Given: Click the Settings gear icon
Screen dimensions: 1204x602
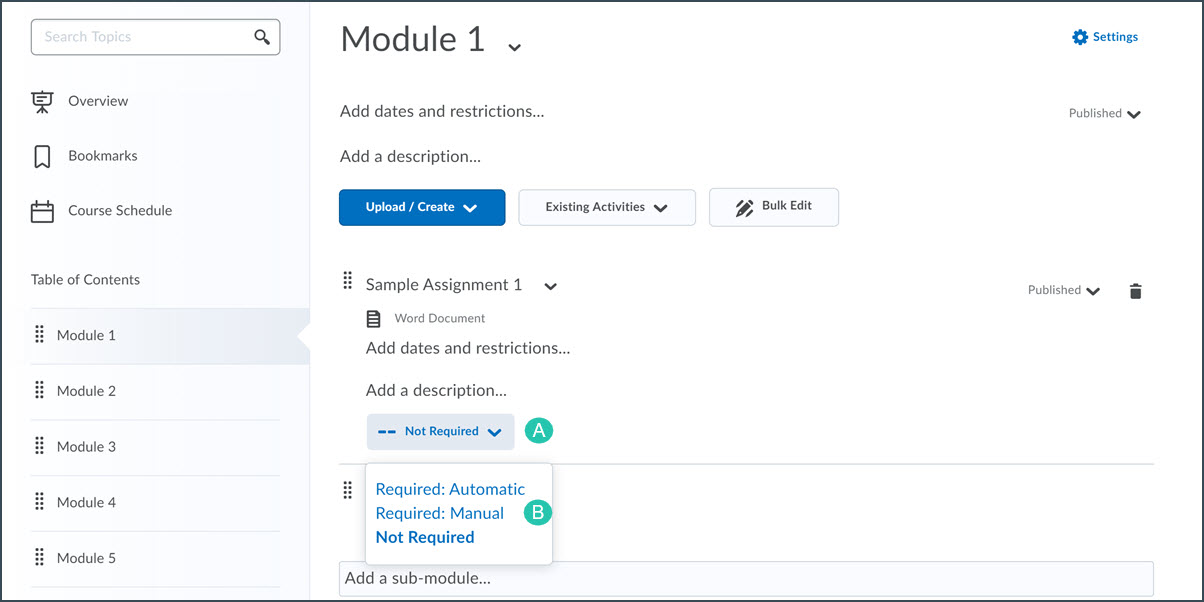Looking at the screenshot, I should tap(1080, 37).
